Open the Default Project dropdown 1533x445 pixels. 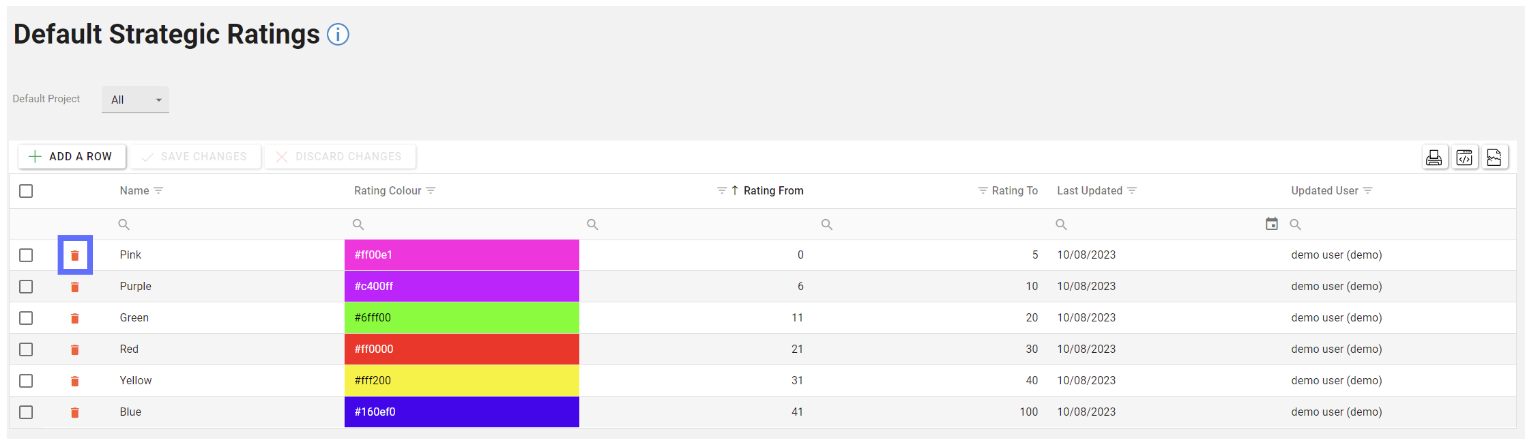point(136,100)
